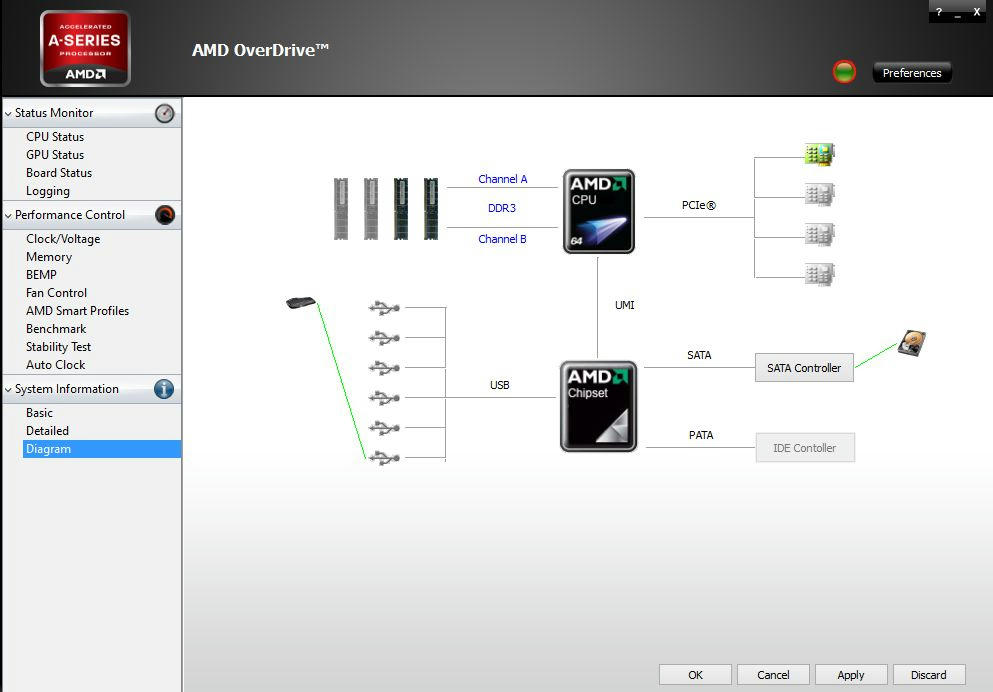Click the bottommost greyed-out PCIe slot icon
Screen dimensions: 993x692
(x=819, y=275)
